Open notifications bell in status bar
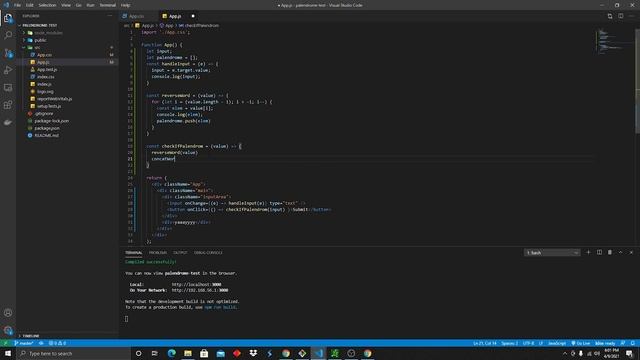 633,343
